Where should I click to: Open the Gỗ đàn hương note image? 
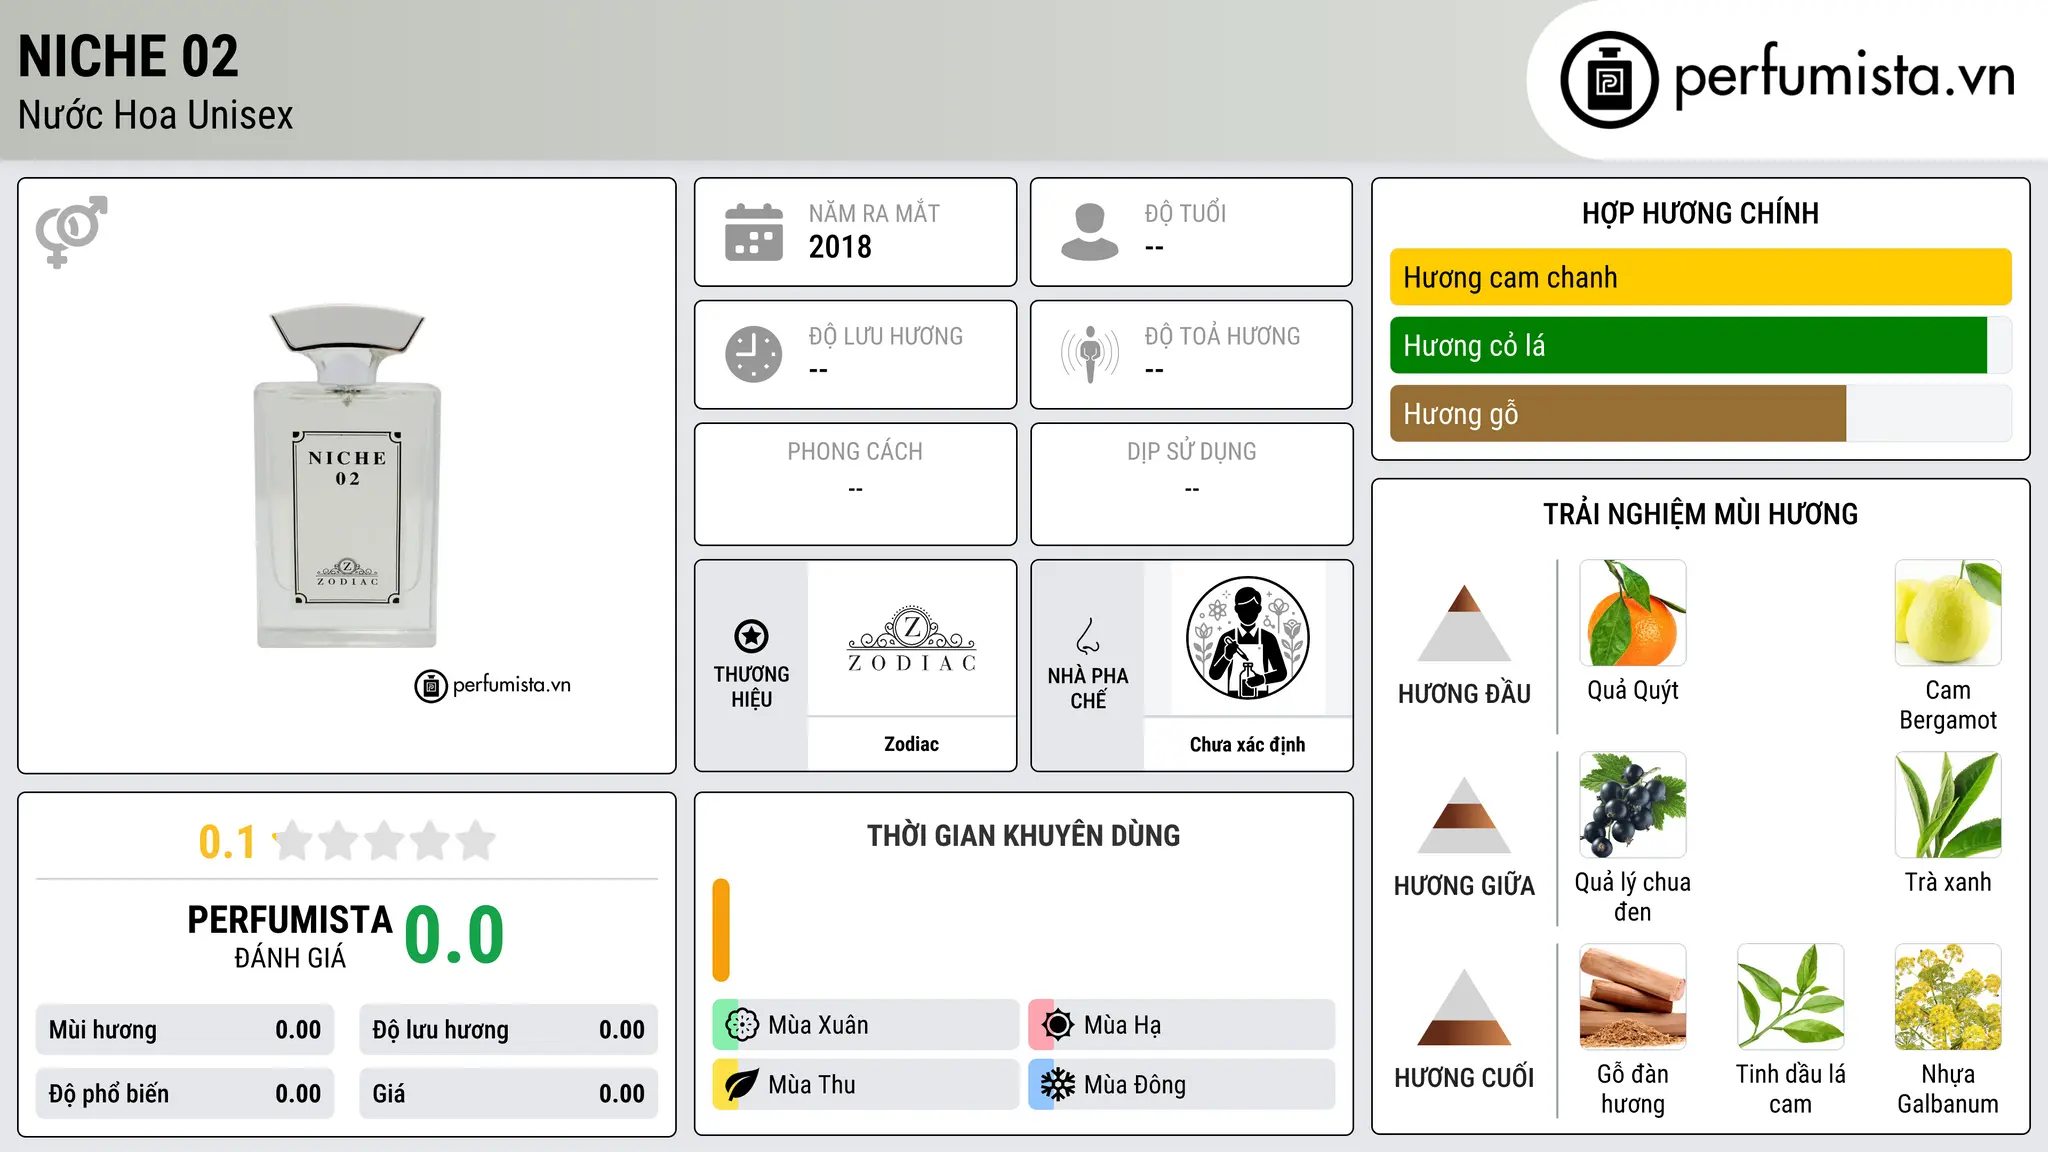(x=1633, y=997)
